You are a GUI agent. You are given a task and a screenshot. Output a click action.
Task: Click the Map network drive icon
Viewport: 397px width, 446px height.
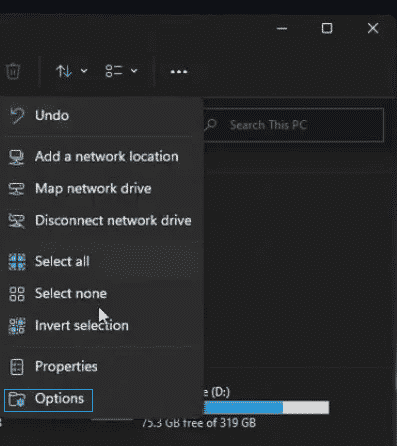(x=16, y=189)
